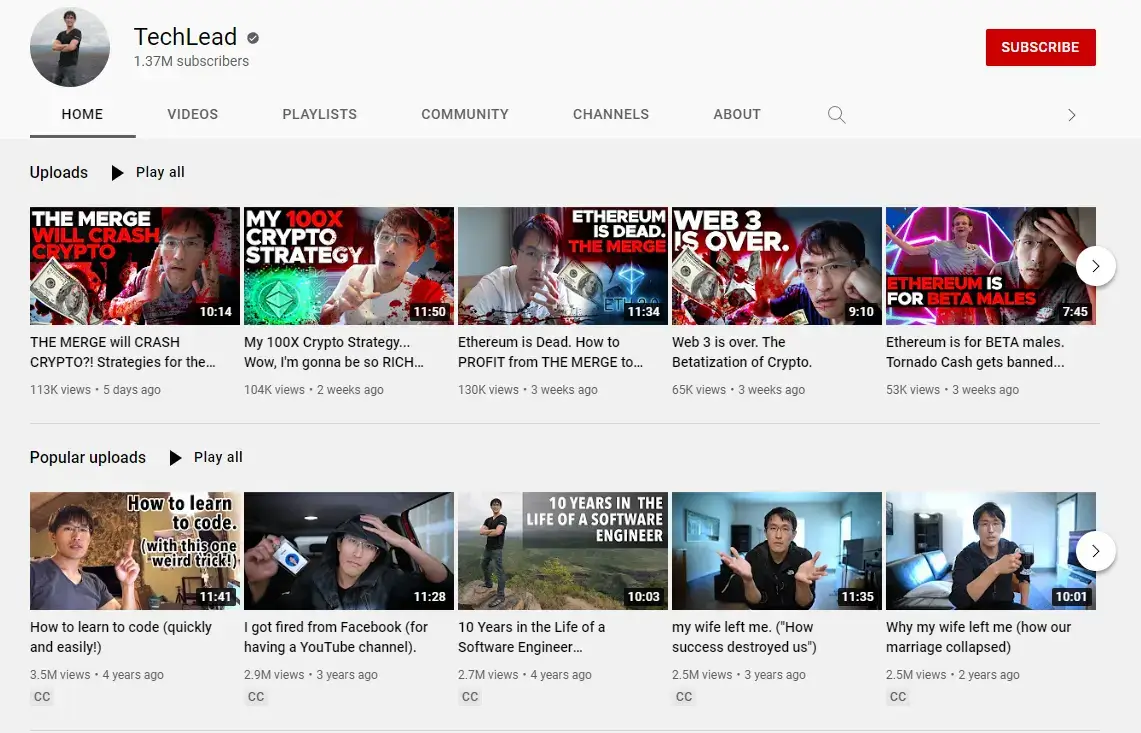Click the TechLead channel name
The width and height of the screenshot is (1141, 733).
[x=186, y=36]
